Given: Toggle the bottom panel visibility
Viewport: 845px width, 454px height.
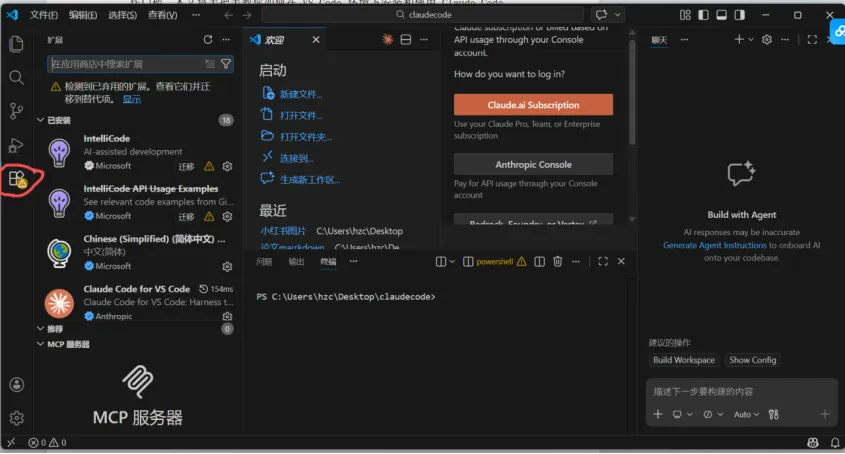Looking at the screenshot, I should click(722, 15).
